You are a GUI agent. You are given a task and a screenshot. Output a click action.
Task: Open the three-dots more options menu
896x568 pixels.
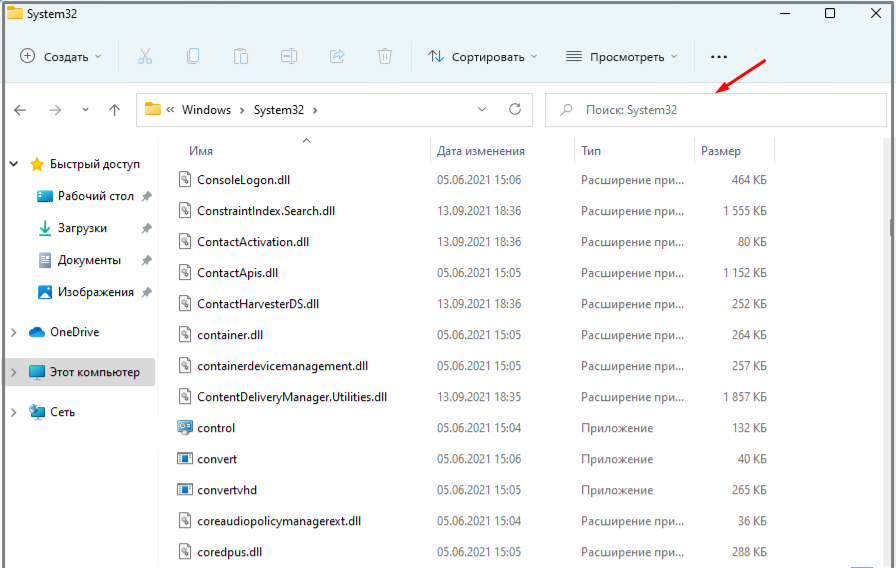[719, 57]
